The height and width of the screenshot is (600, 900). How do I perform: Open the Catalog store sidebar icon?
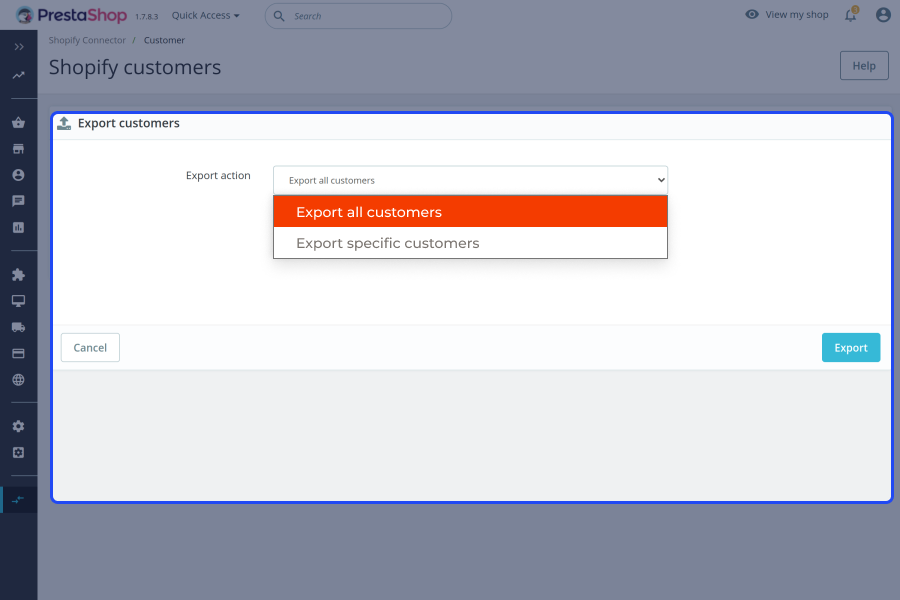click(x=18, y=149)
